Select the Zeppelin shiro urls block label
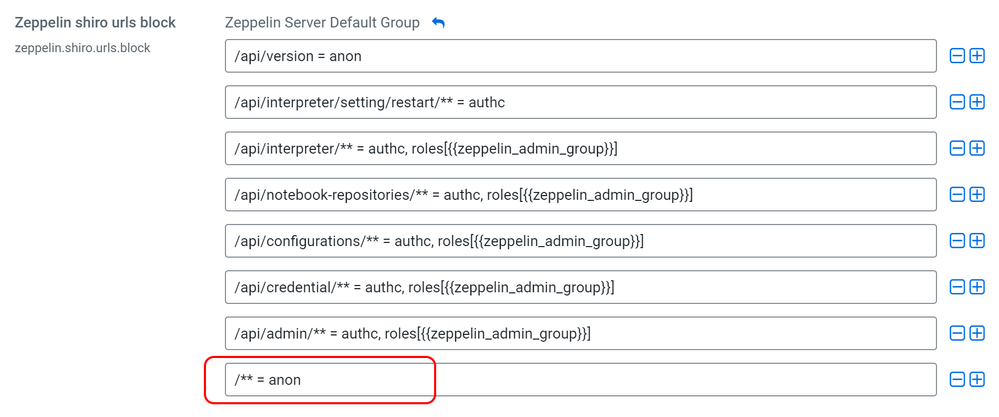This screenshot has height=417, width=999. pos(95,23)
